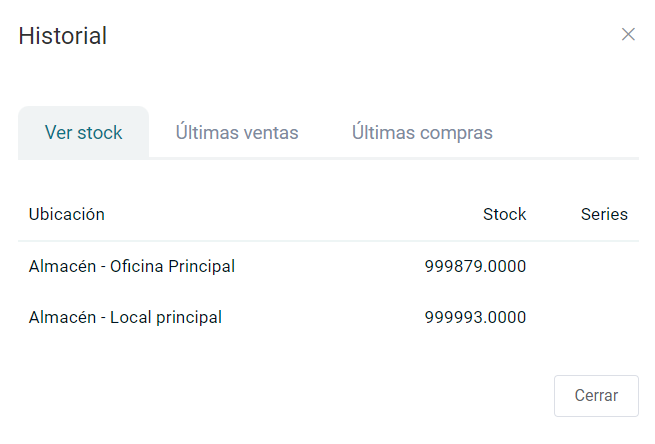
Task: Open the Últimas compras tab
Action: click(x=422, y=132)
